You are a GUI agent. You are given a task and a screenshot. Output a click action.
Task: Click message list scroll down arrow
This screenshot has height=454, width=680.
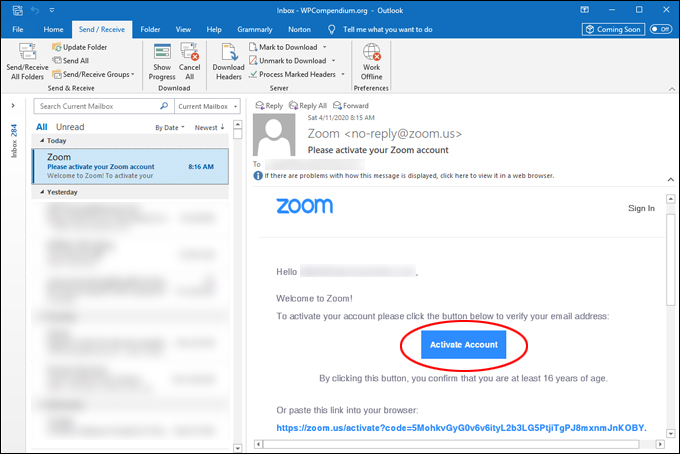click(238, 448)
